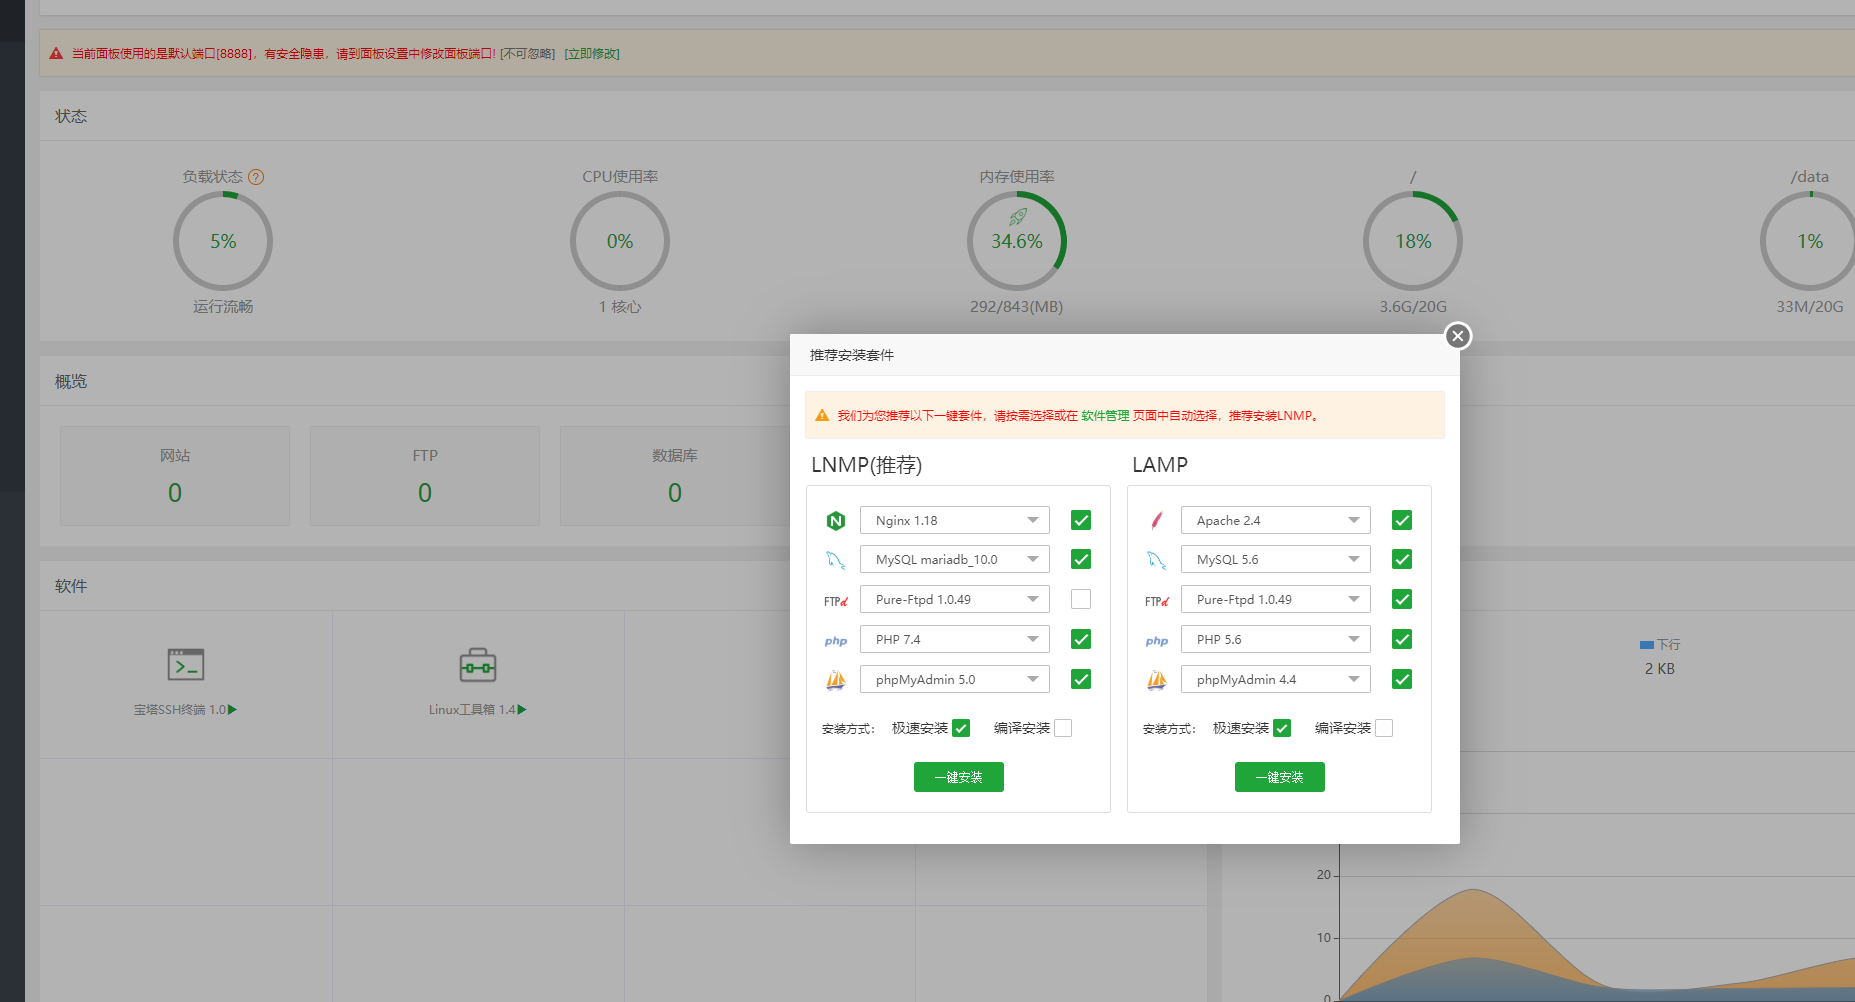Click the FTP icon in LAMP column

pyautogui.click(x=1157, y=601)
